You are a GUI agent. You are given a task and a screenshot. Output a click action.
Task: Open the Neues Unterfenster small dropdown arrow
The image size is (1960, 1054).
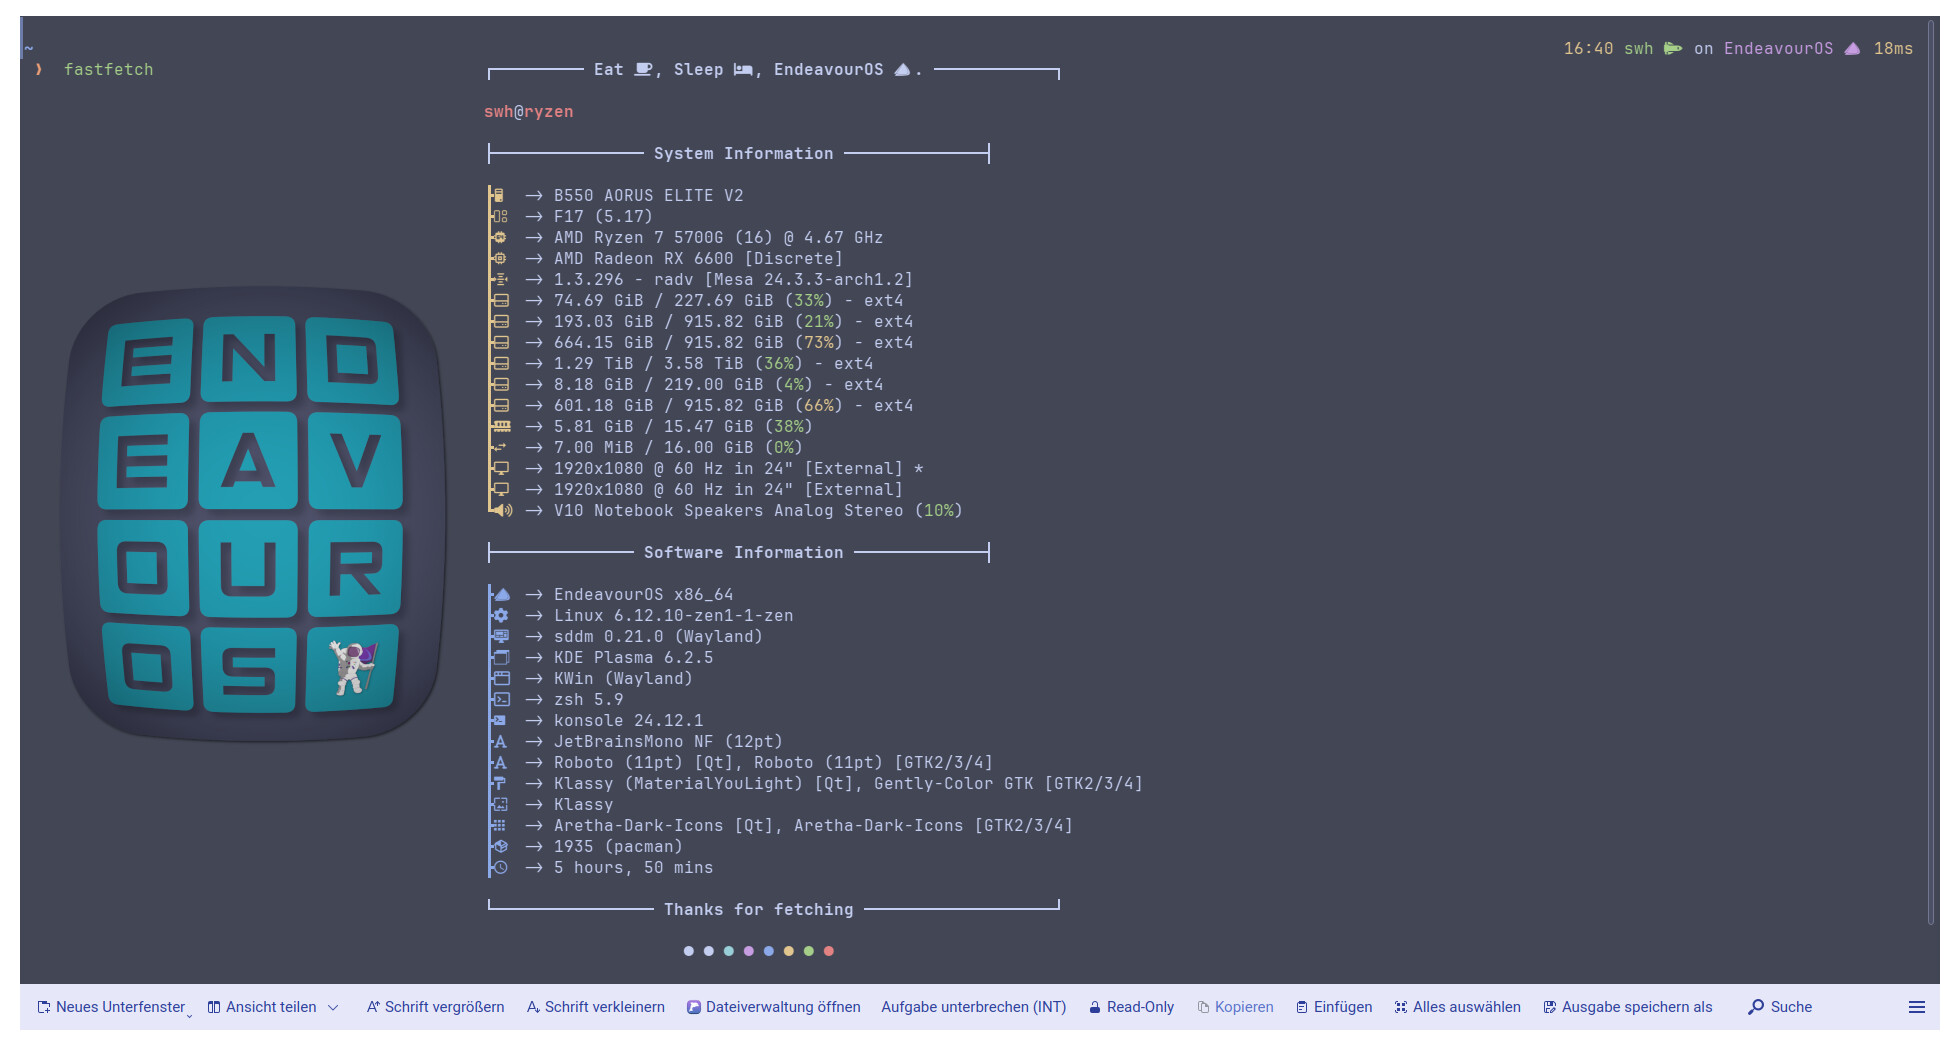coord(189,1015)
